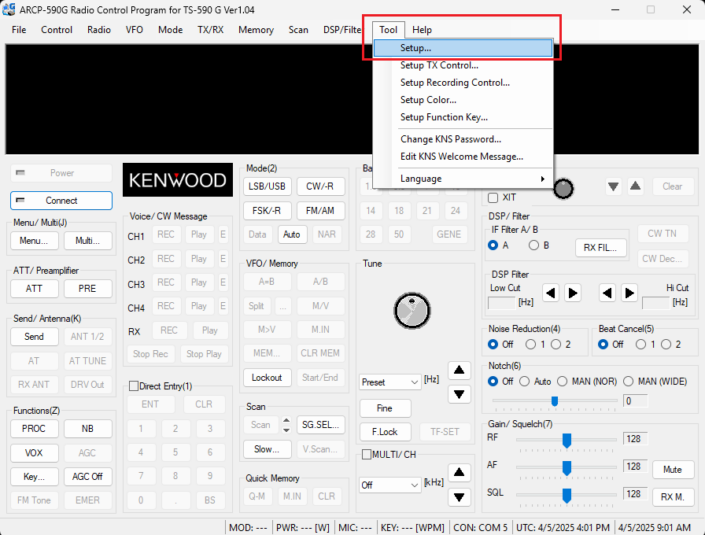Viewport: 705px width, 535px height.
Task: Click the Kenwood logo
Action: tap(178, 180)
